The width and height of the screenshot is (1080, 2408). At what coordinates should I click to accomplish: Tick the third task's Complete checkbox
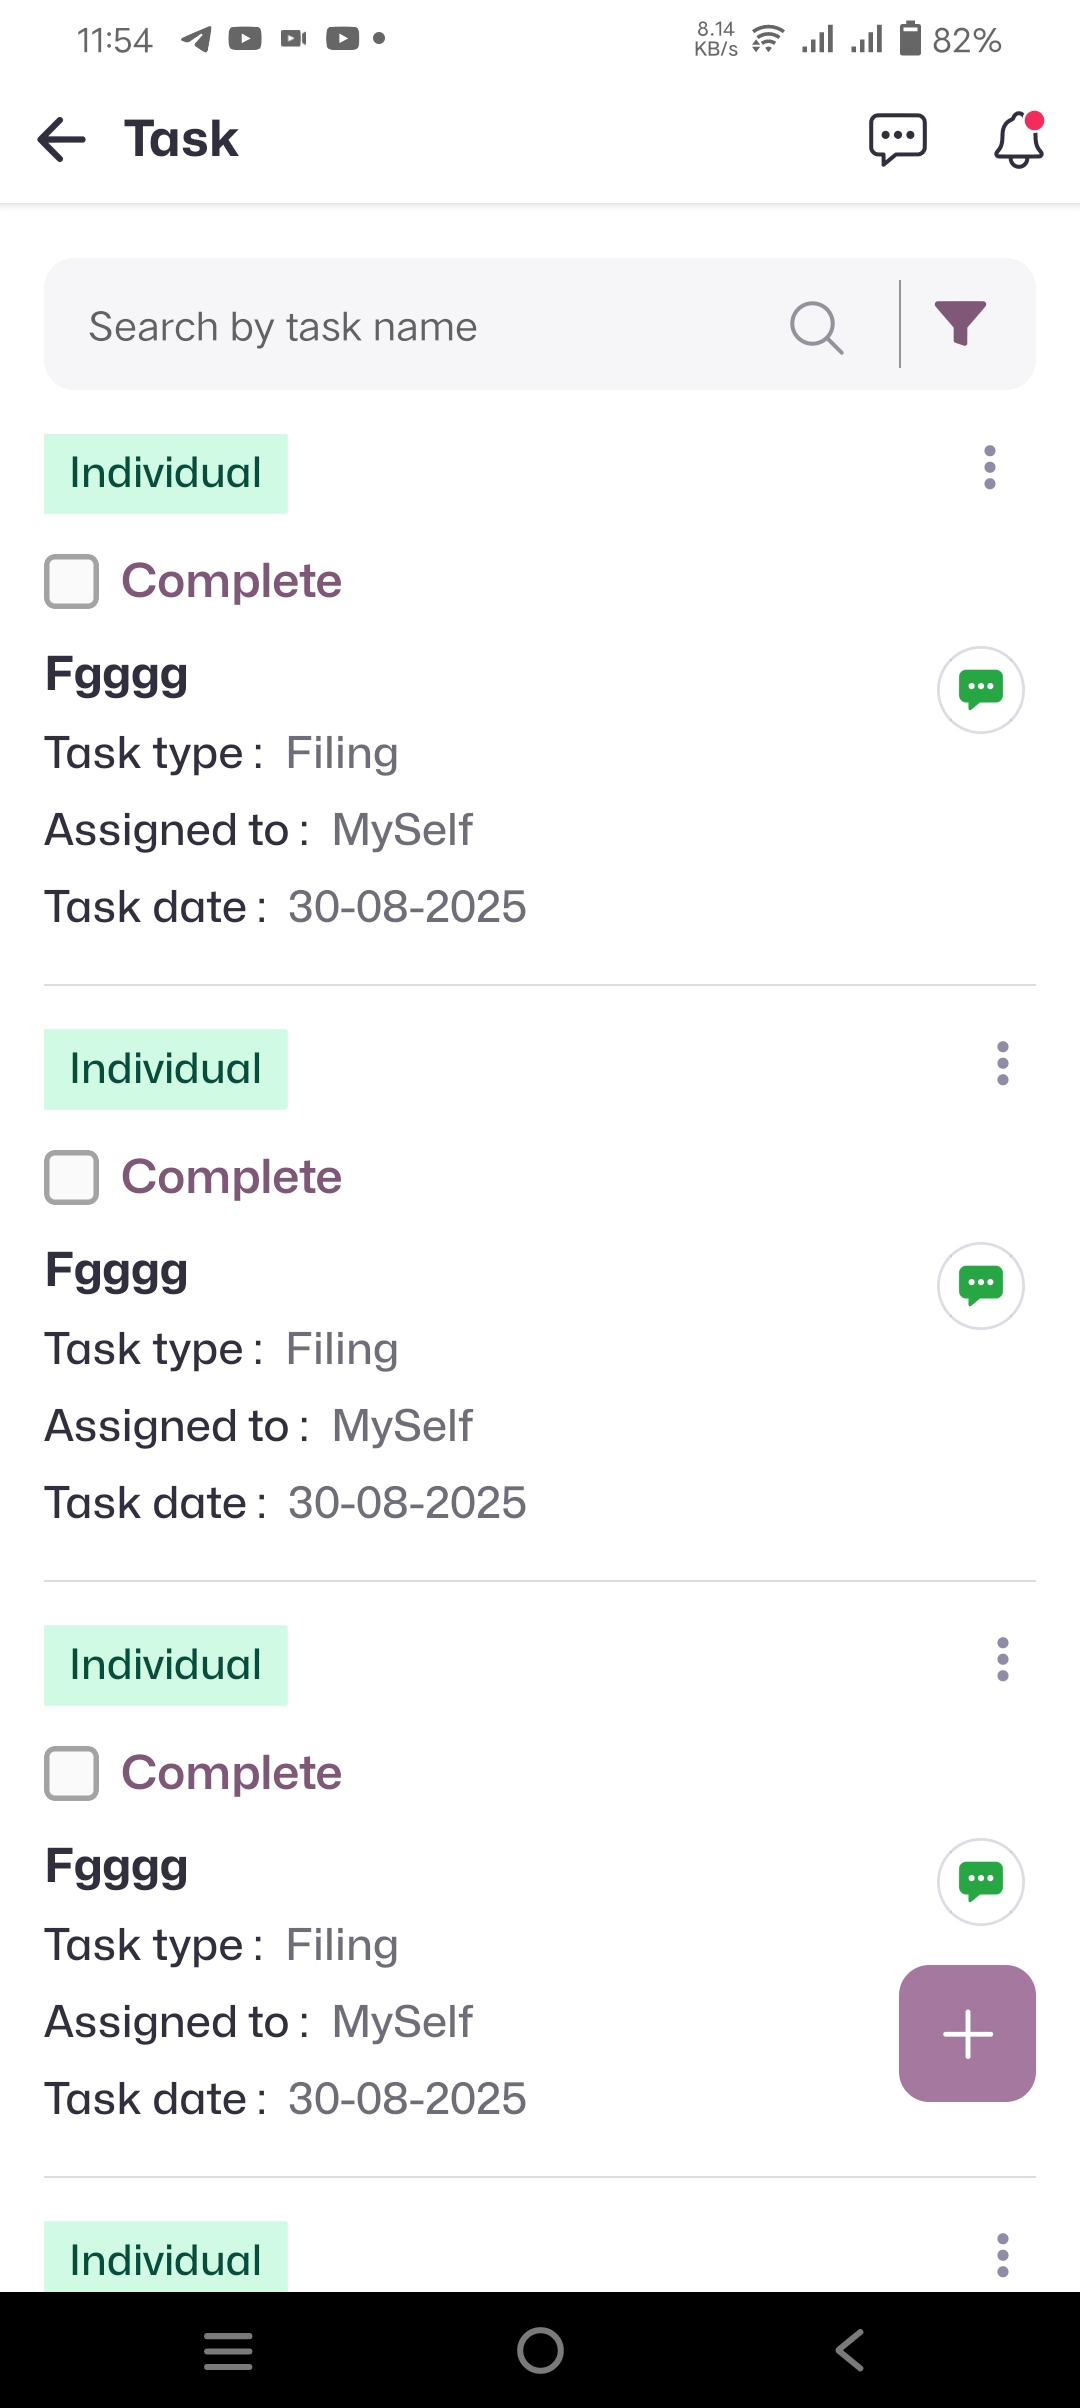click(x=72, y=1774)
